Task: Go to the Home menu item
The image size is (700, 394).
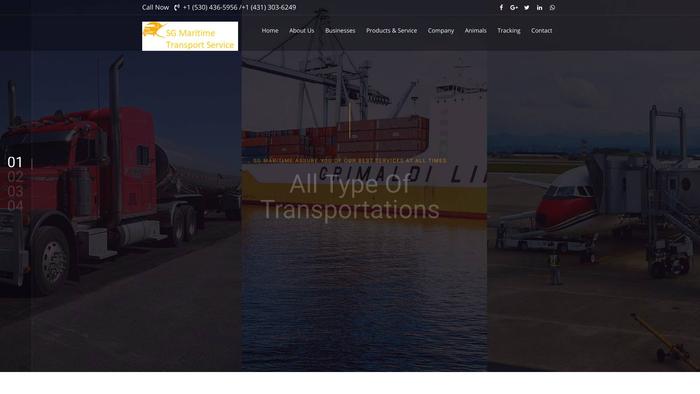Action: [270, 31]
